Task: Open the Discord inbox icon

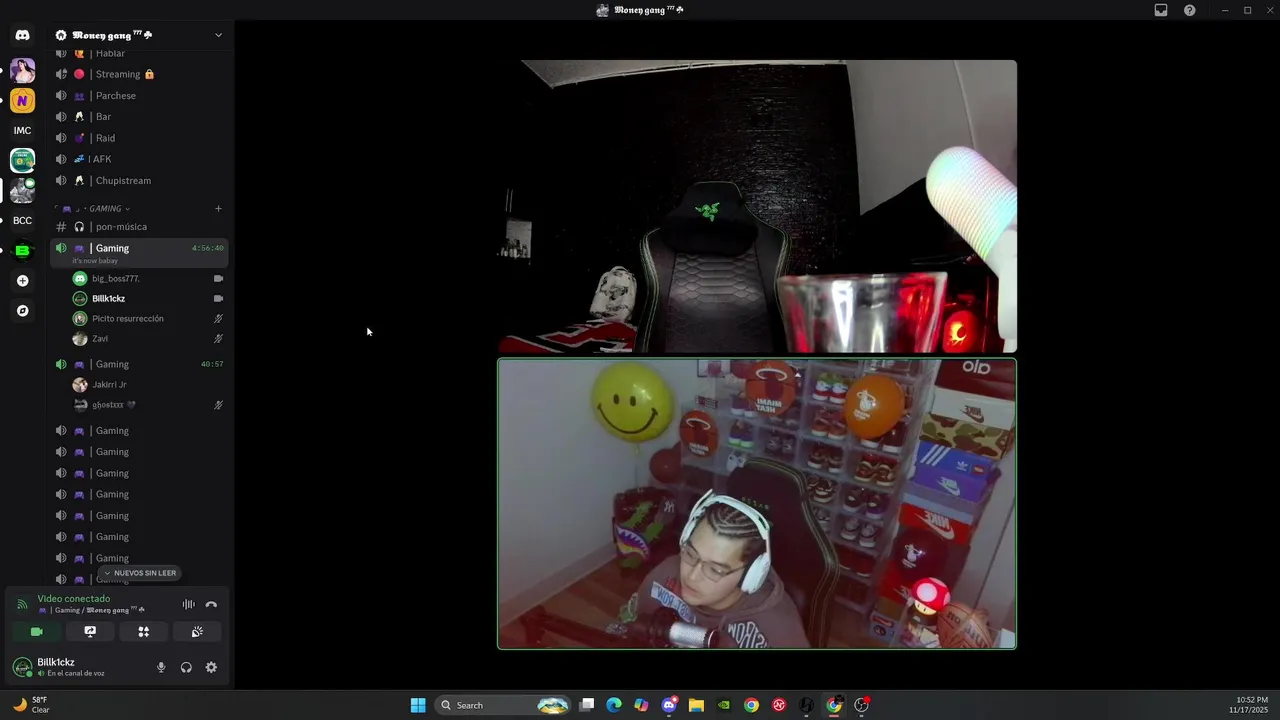Action: (1161, 10)
